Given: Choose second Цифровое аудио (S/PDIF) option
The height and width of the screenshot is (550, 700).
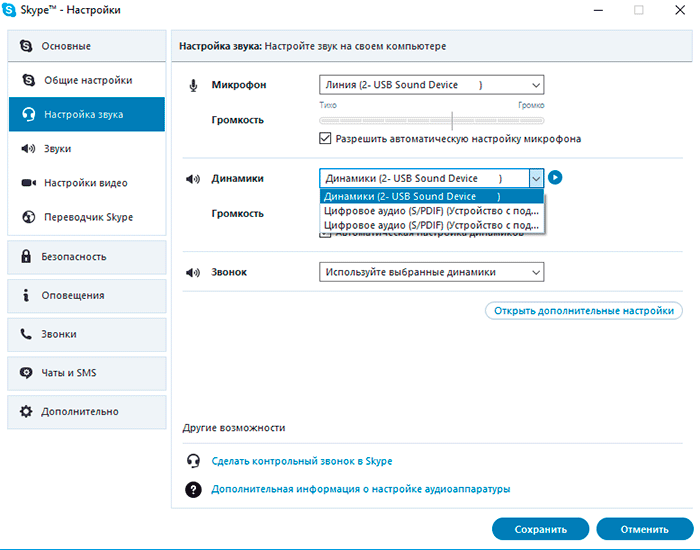Looking at the screenshot, I should pyautogui.click(x=432, y=225).
